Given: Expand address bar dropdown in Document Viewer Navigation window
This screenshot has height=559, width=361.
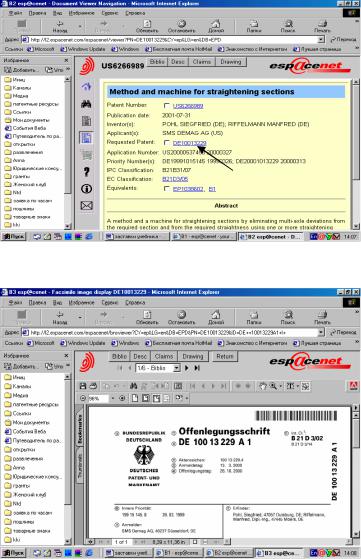Looking at the screenshot, I should tap(321, 40).
